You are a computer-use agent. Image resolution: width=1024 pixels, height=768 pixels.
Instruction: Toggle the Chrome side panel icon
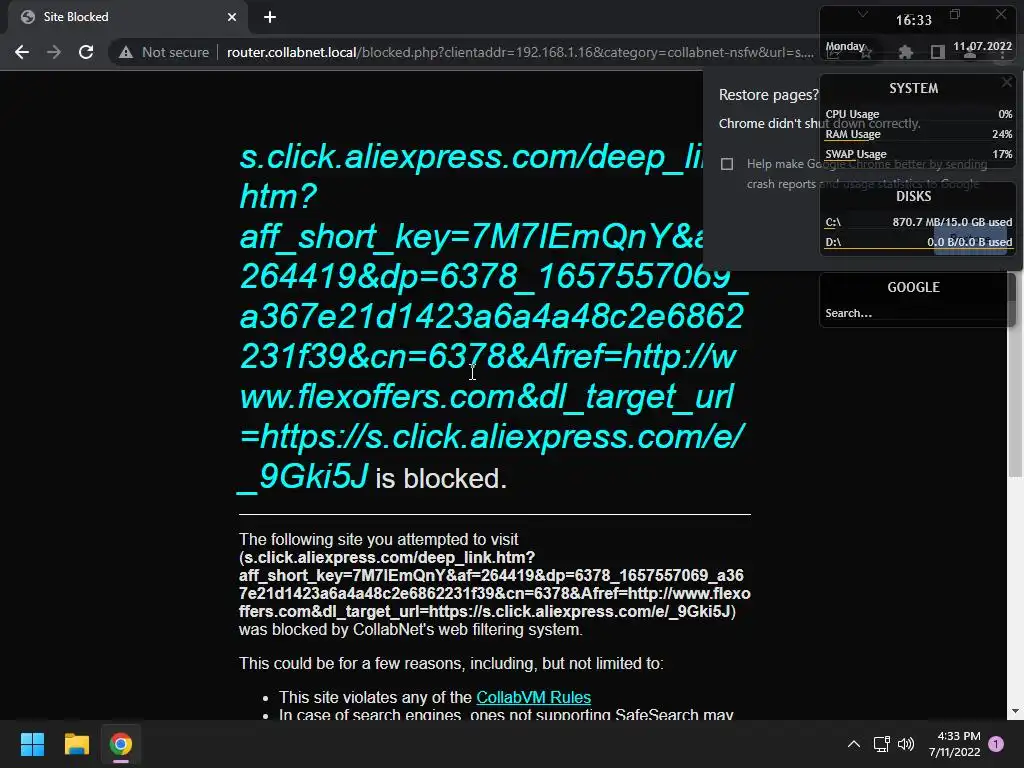(x=938, y=52)
